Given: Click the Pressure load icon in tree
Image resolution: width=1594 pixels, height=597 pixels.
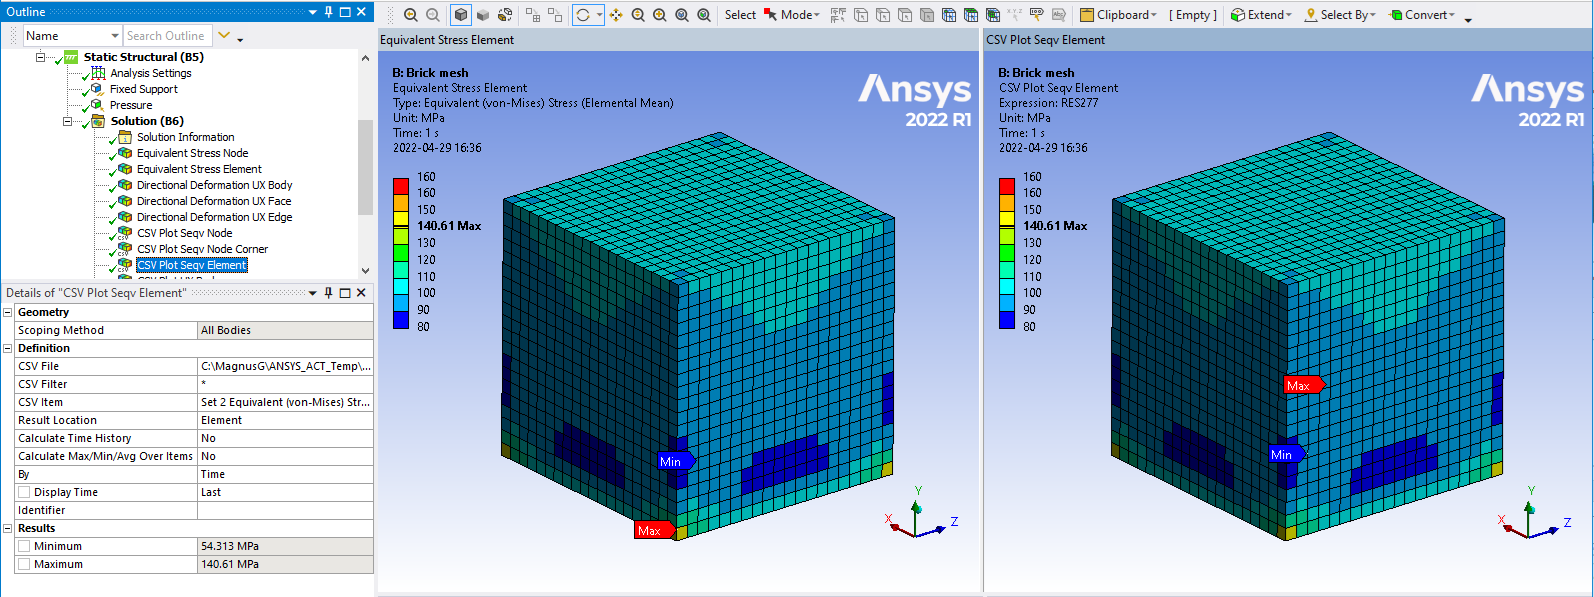Looking at the screenshot, I should pos(97,104).
